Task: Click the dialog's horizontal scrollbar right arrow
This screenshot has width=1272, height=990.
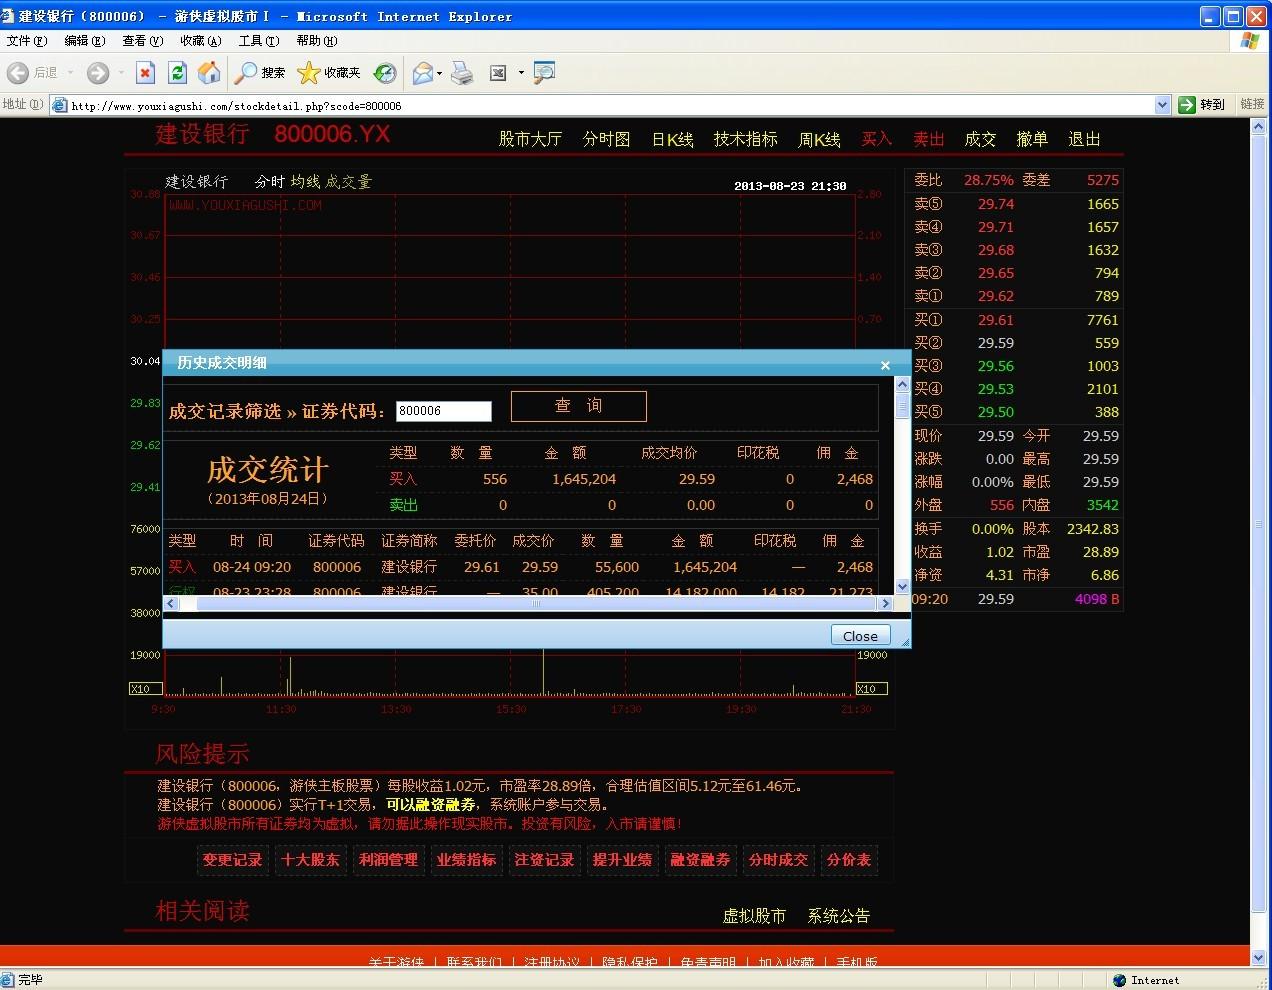Action: pyautogui.click(x=884, y=603)
